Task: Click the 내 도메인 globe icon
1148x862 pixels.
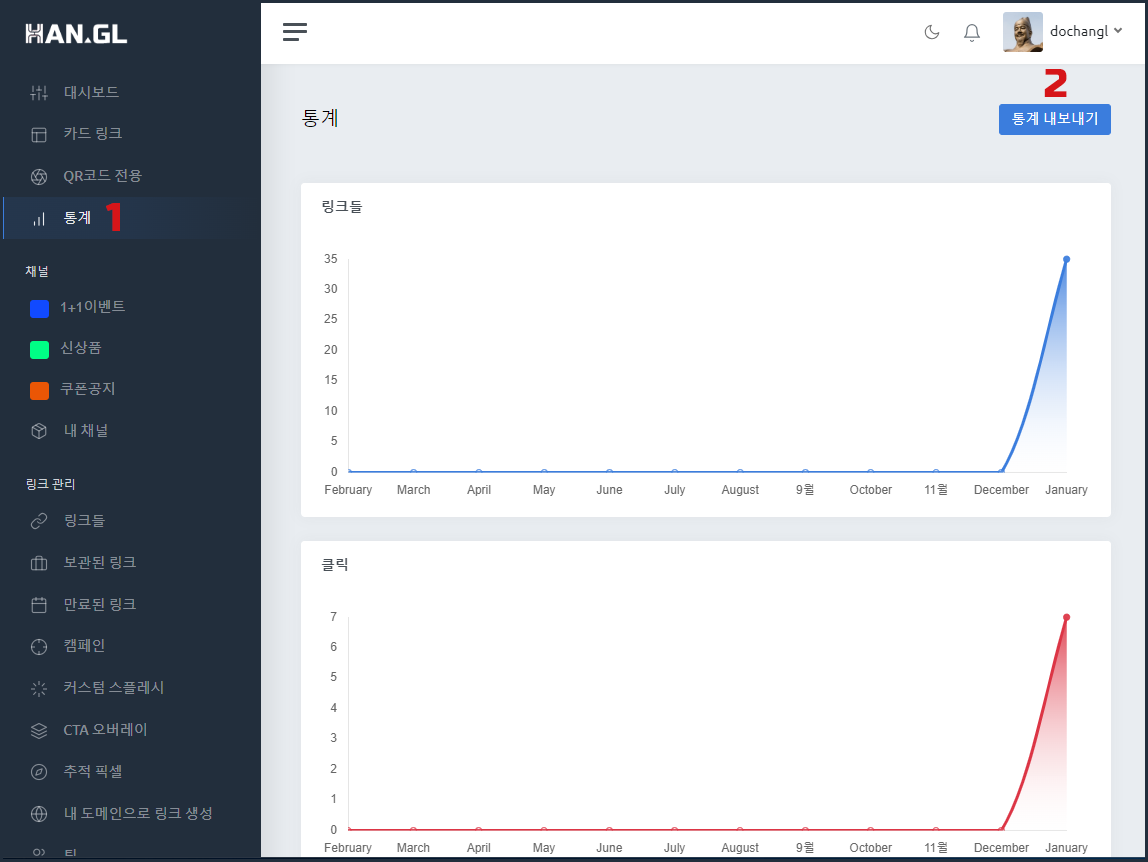Action: point(39,814)
